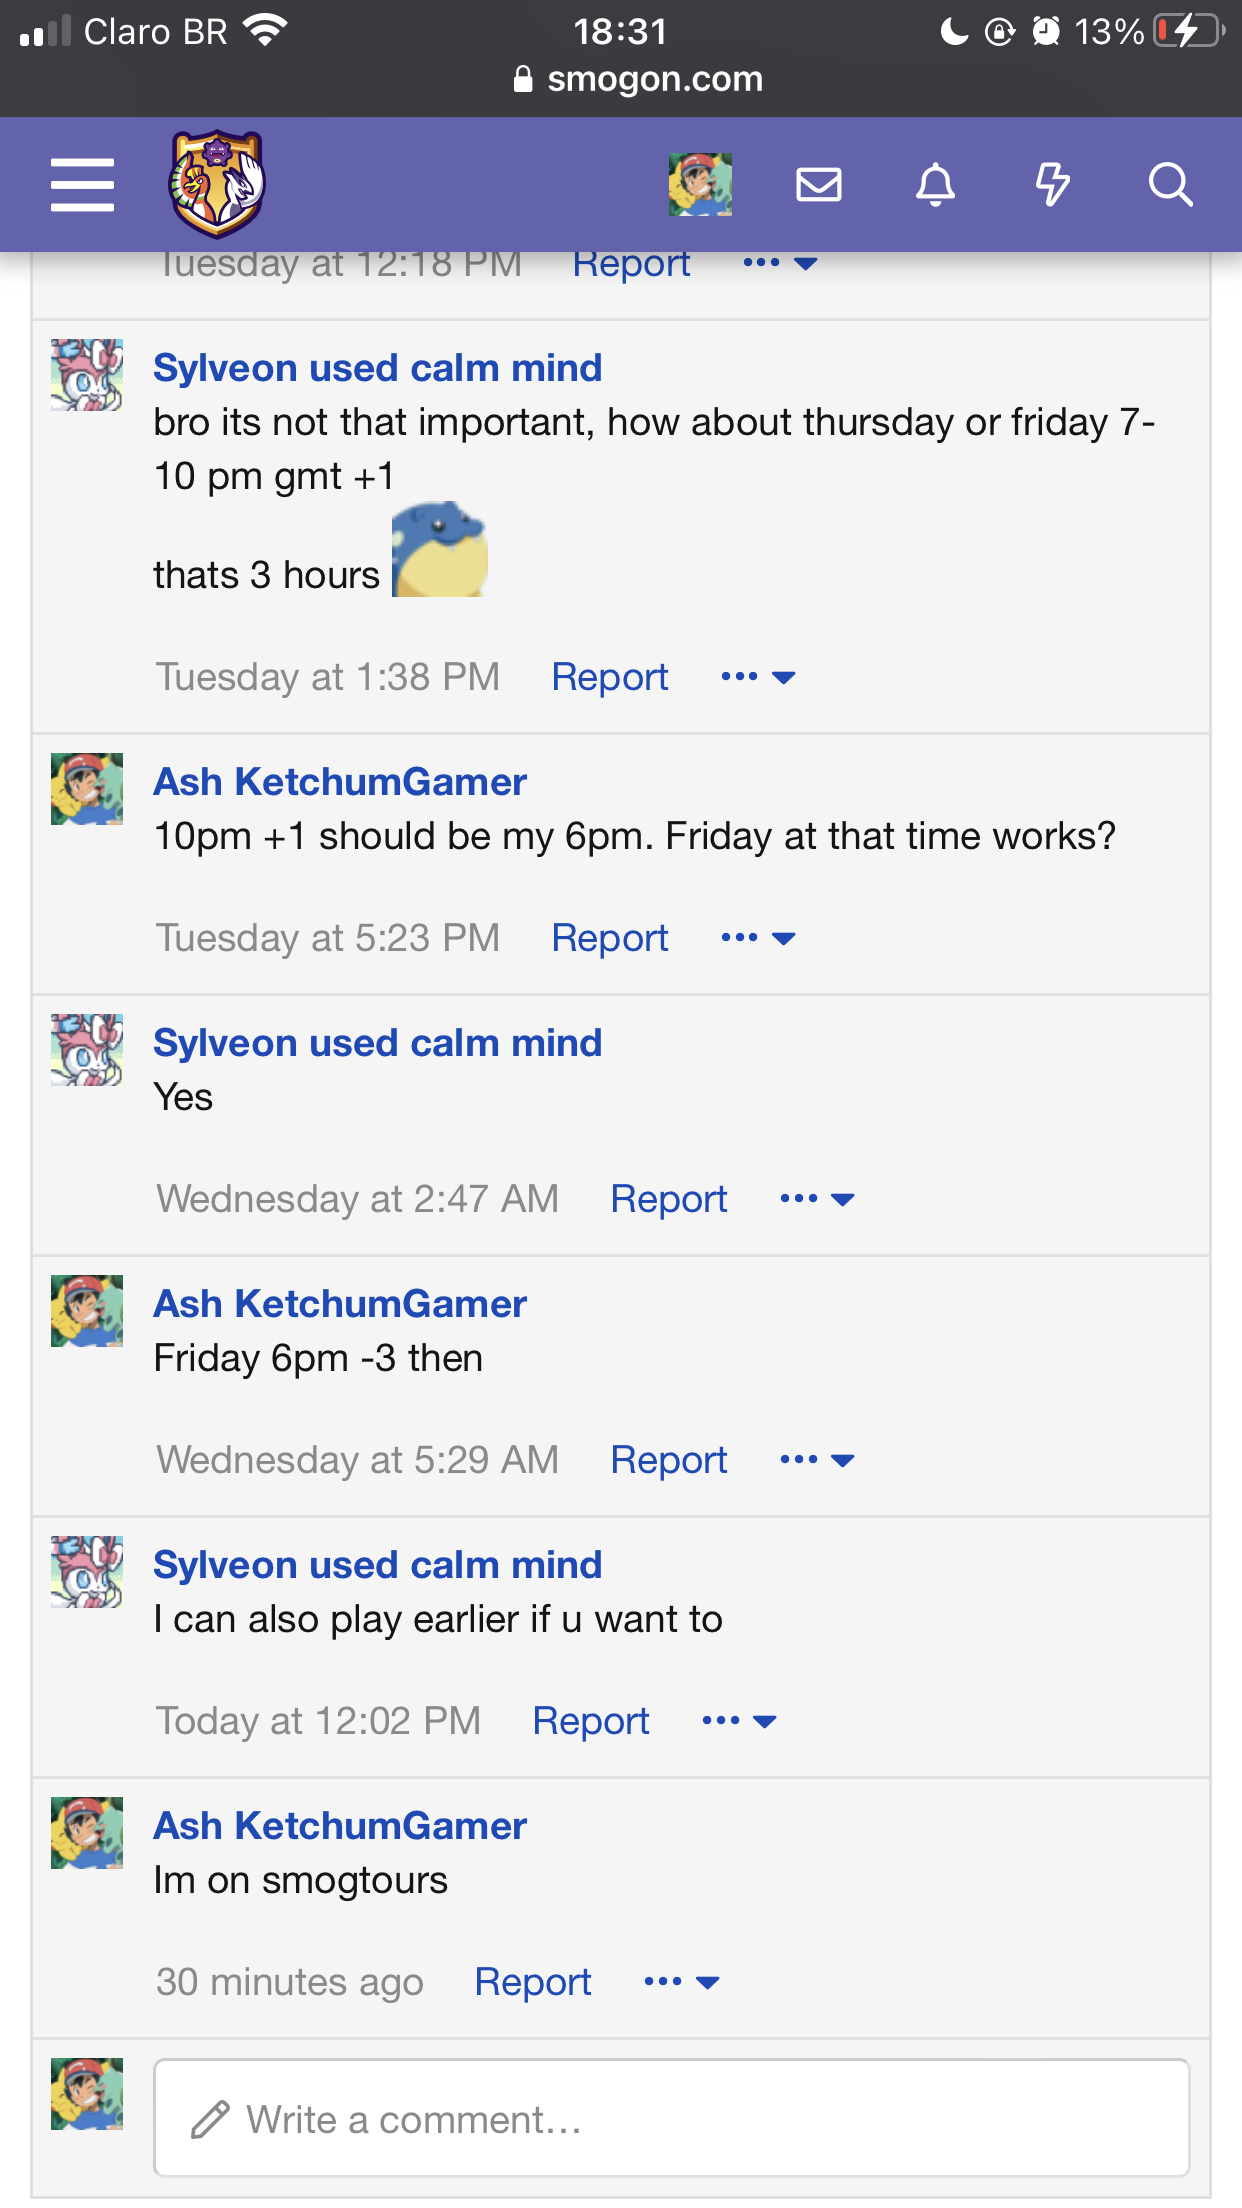Expand options for 'Im on smogtours' comment
The height and width of the screenshot is (2208, 1242).
coord(681,1982)
